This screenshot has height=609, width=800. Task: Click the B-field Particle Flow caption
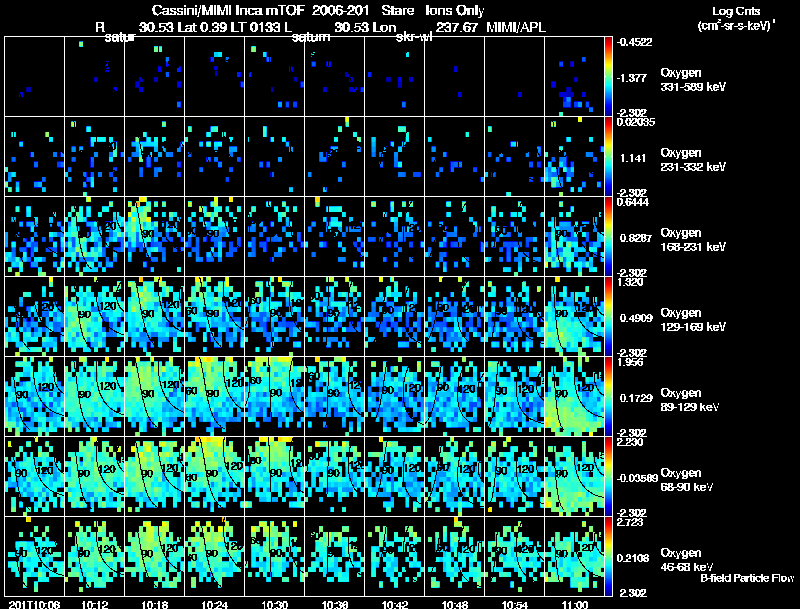click(x=747, y=578)
